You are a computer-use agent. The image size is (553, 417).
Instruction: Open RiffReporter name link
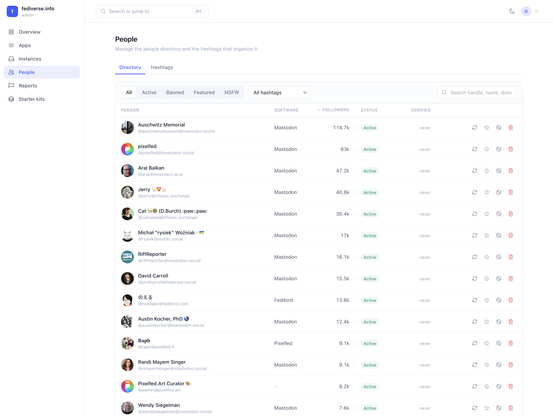(152, 254)
